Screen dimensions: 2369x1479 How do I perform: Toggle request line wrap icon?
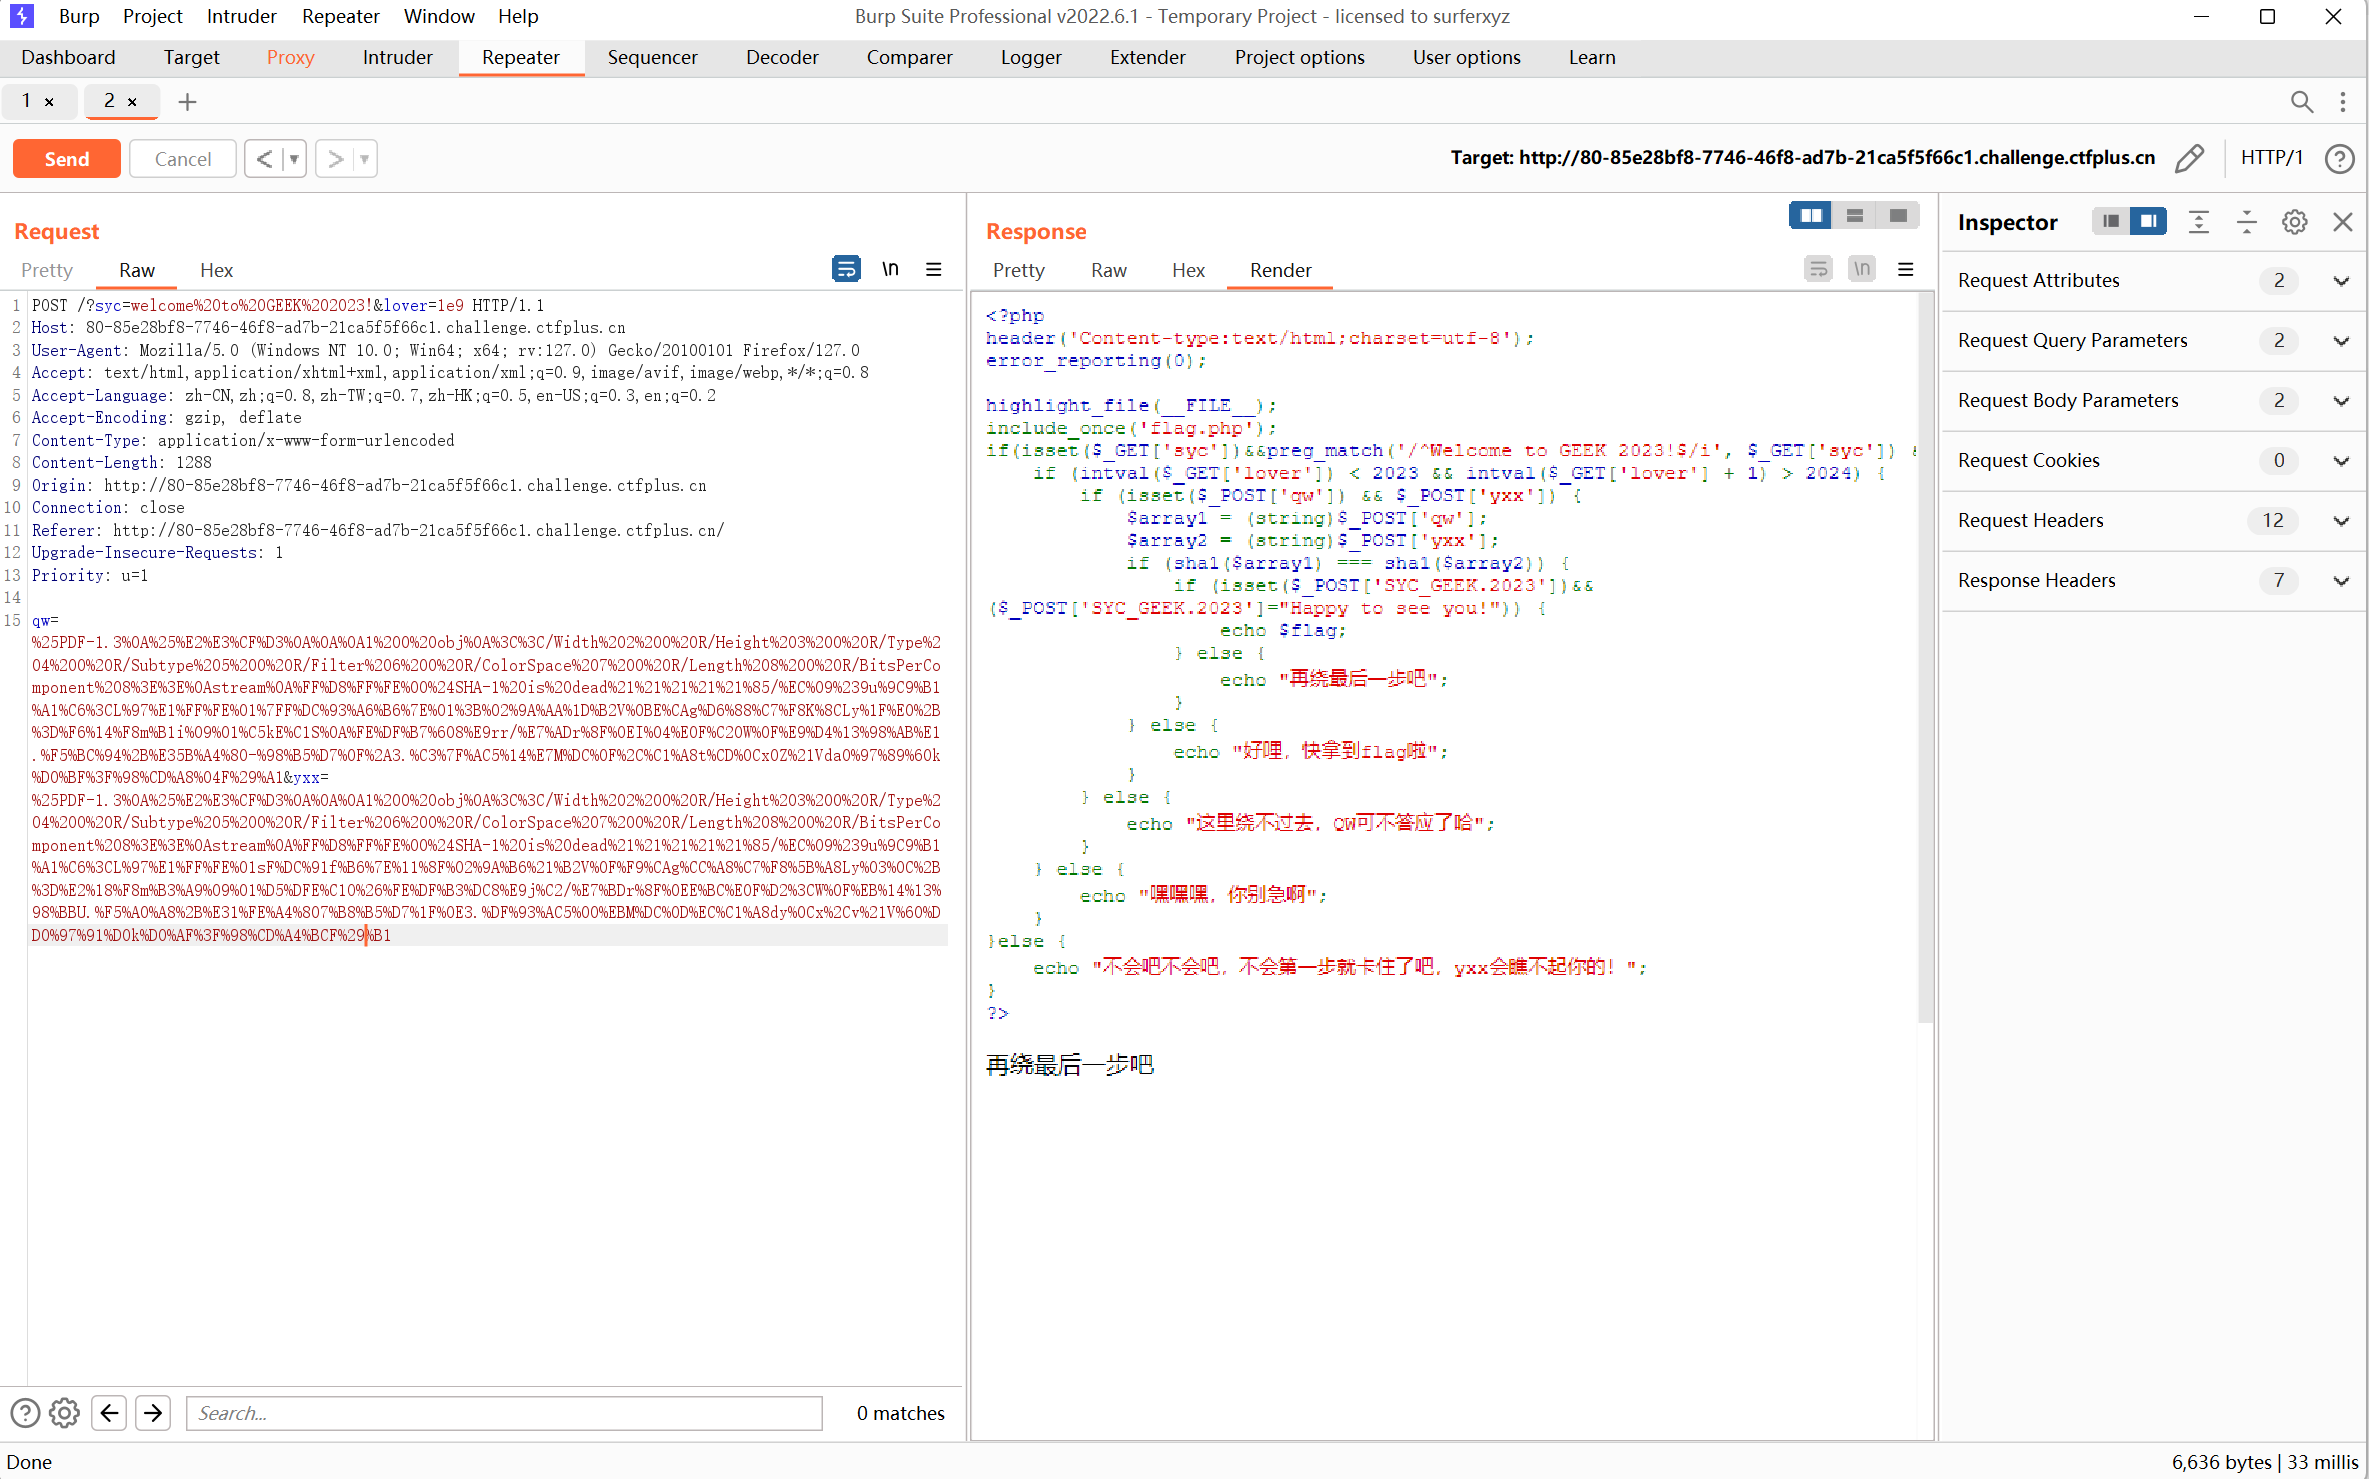pyautogui.click(x=846, y=269)
